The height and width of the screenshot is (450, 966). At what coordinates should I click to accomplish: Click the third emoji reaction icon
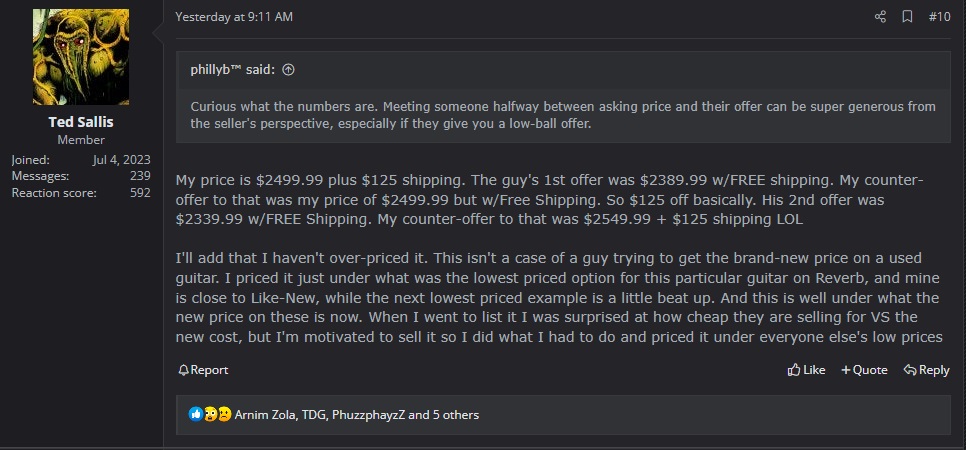pyautogui.click(x=224, y=414)
